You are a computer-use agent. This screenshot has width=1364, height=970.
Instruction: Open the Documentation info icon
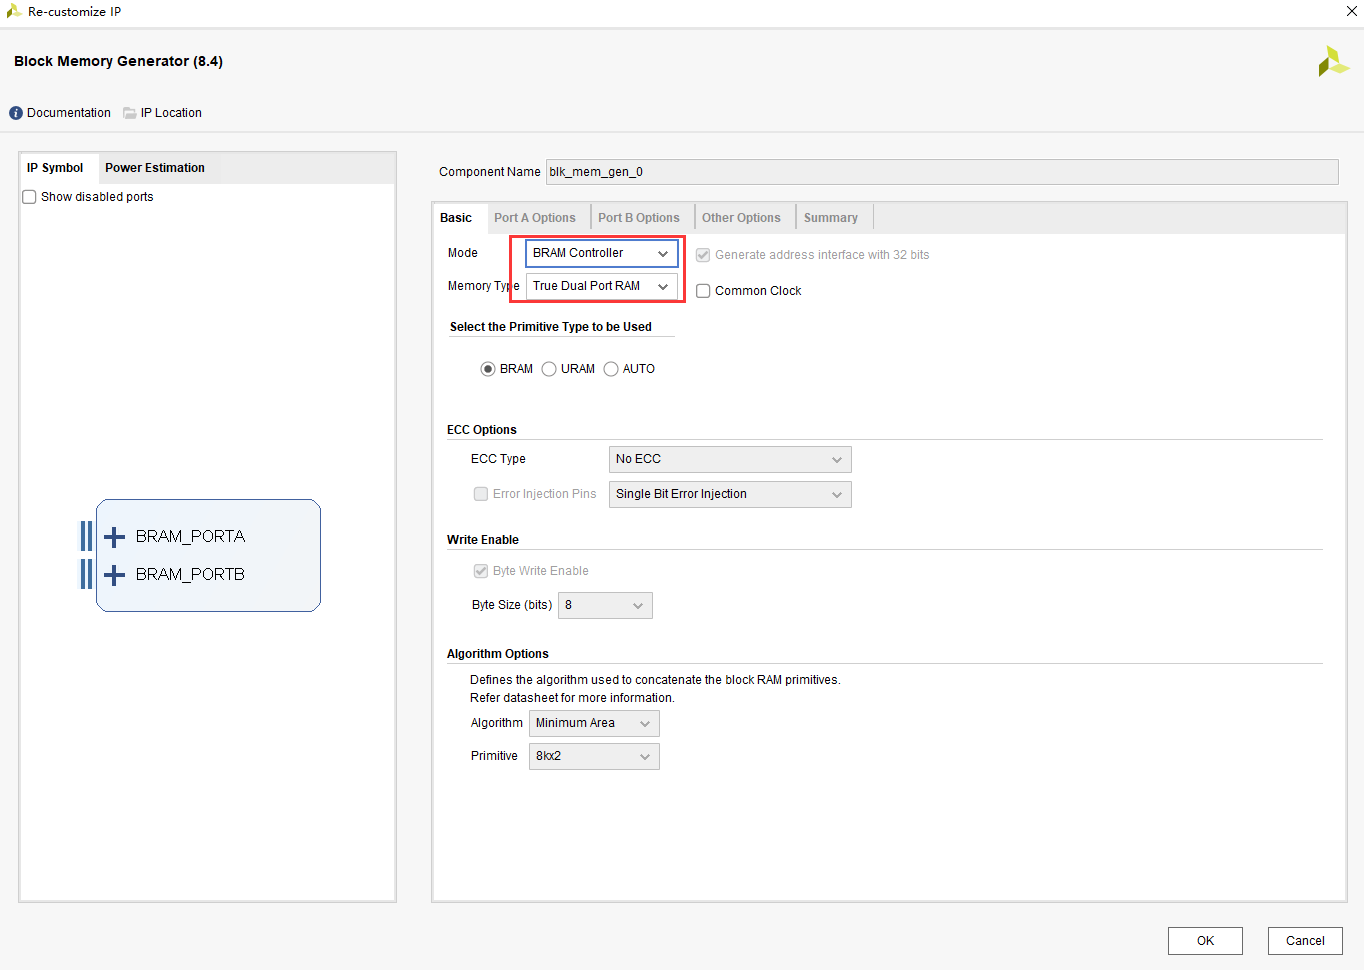point(16,113)
